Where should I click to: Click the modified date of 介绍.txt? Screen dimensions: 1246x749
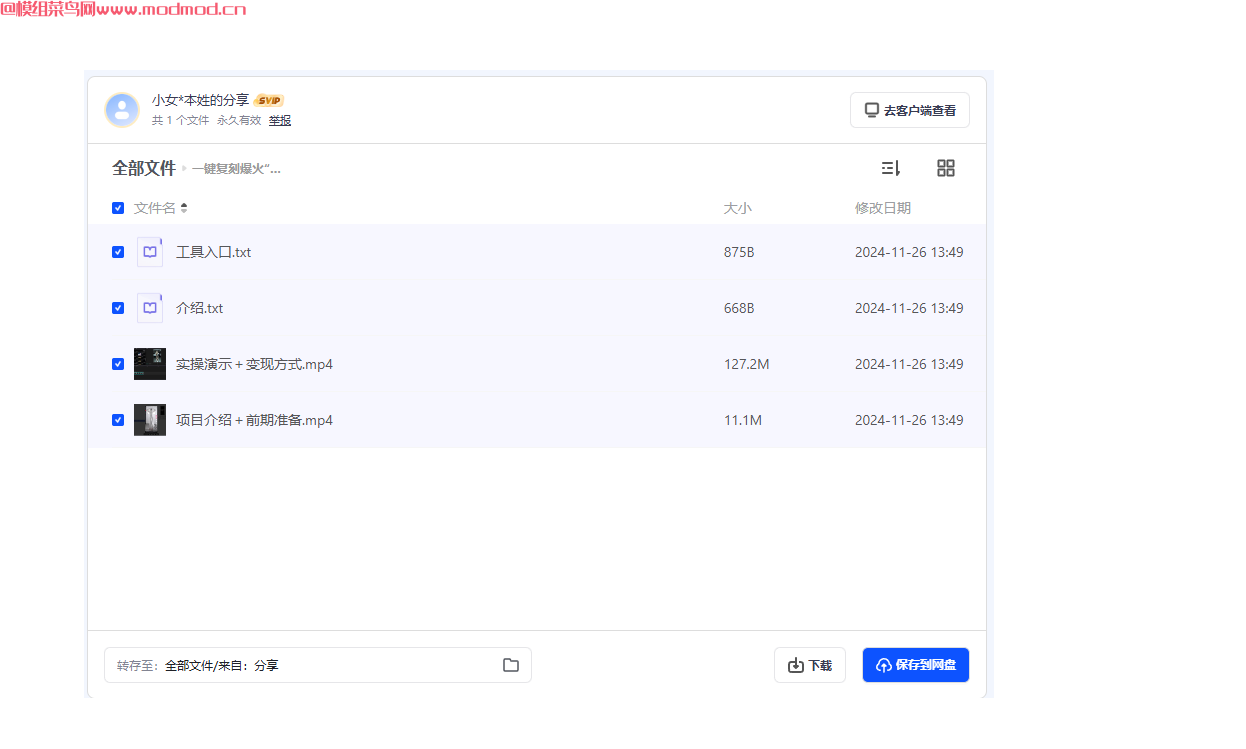(x=909, y=308)
